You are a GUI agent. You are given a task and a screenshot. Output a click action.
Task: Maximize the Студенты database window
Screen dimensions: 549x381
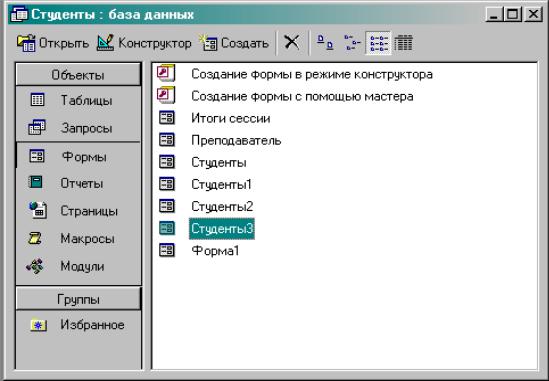tap(513, 14)
